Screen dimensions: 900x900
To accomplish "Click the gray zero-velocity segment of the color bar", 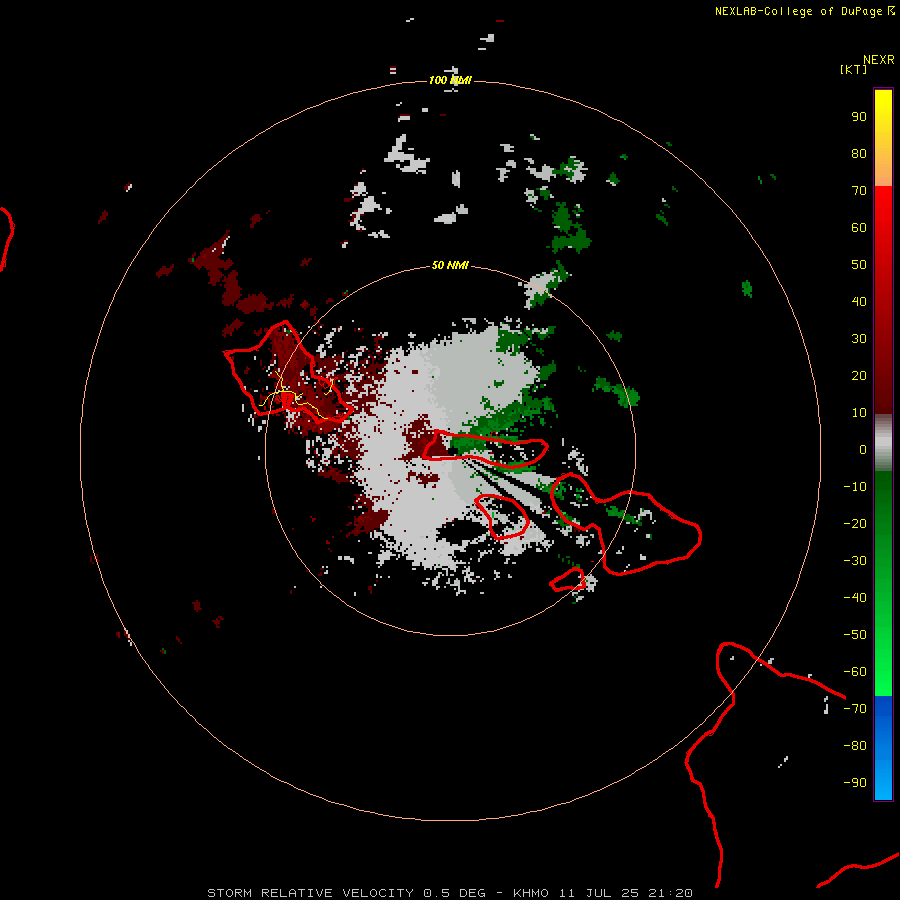I will (x=883, y=443).
